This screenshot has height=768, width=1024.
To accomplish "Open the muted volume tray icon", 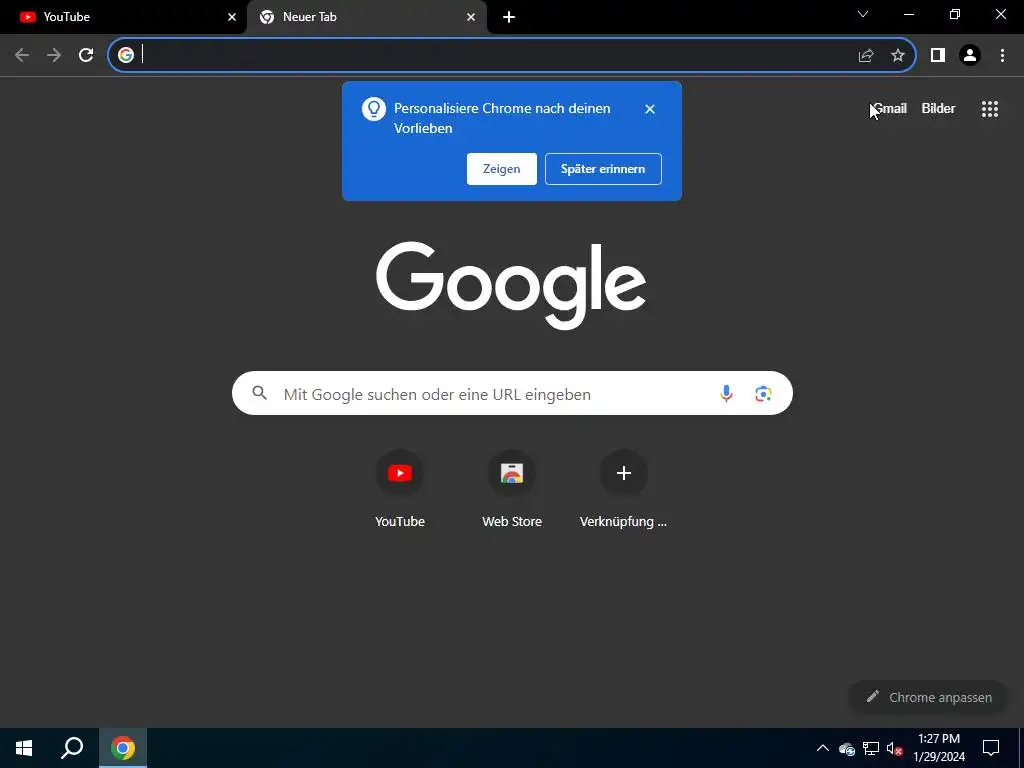I will pos(895,748).
